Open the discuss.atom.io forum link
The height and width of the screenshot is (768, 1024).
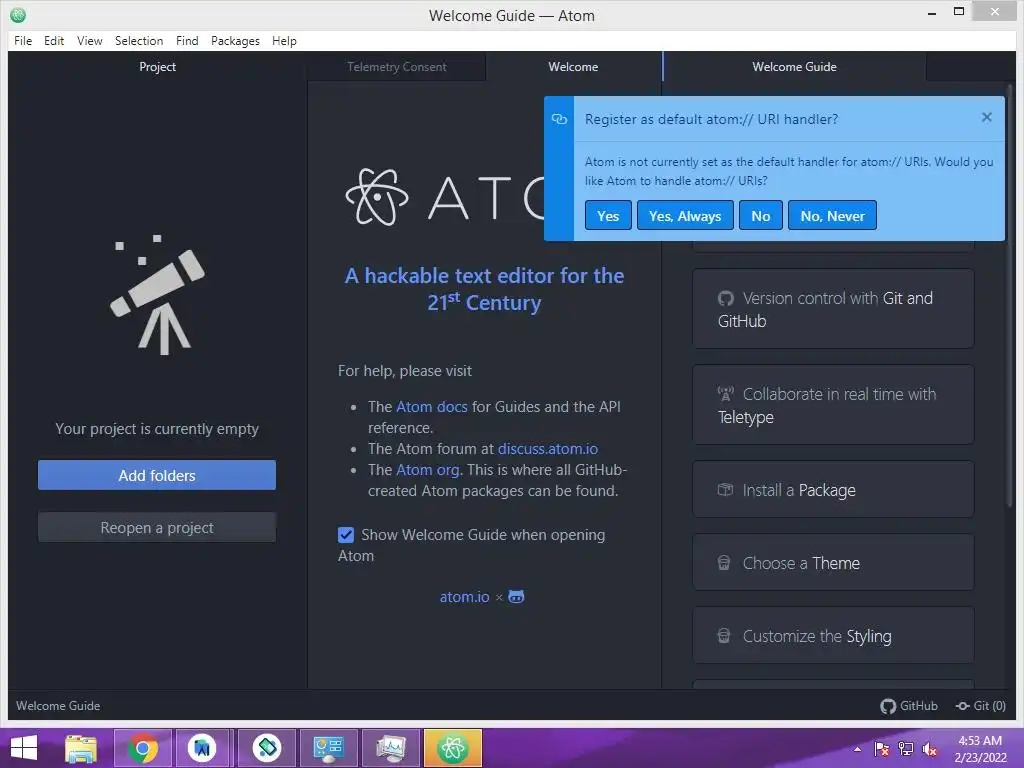[548, 449]
